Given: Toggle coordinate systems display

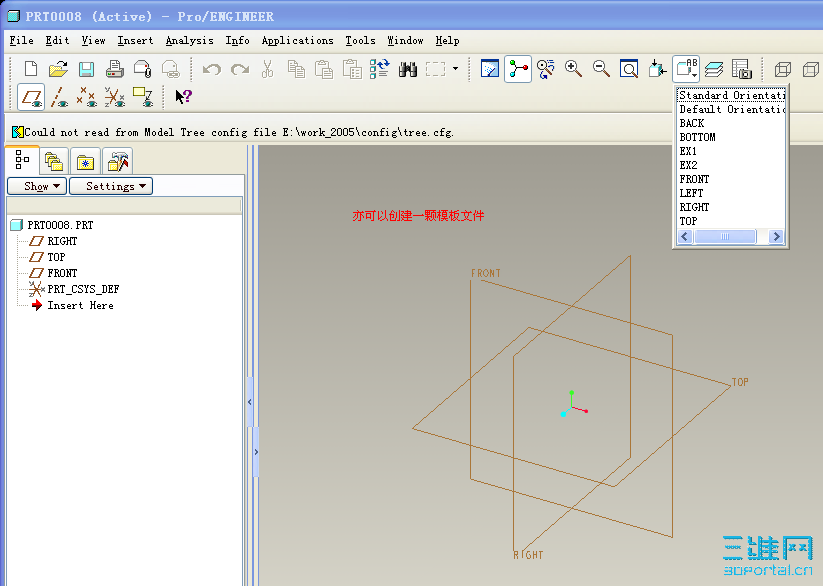Looking at the screenshot, I should click(x=115, y=97).
